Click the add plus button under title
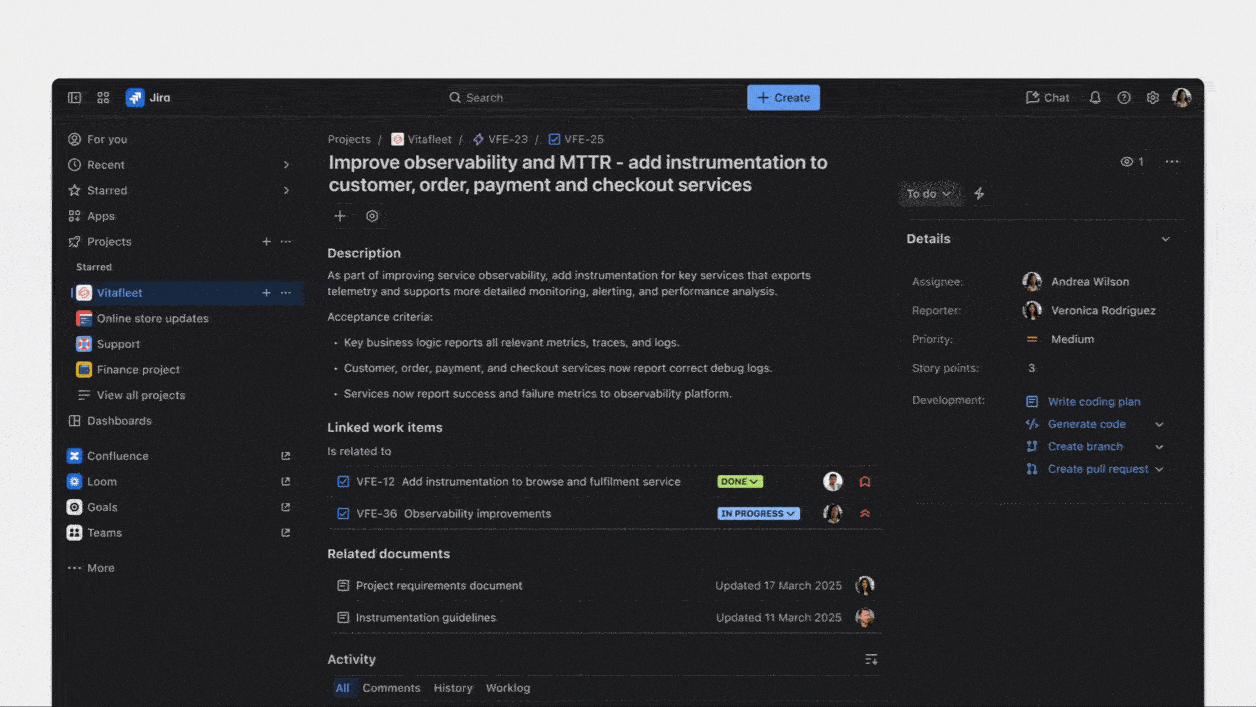Image resolution: width=1256 pixels, height=707 pixels. click(340, 216)
